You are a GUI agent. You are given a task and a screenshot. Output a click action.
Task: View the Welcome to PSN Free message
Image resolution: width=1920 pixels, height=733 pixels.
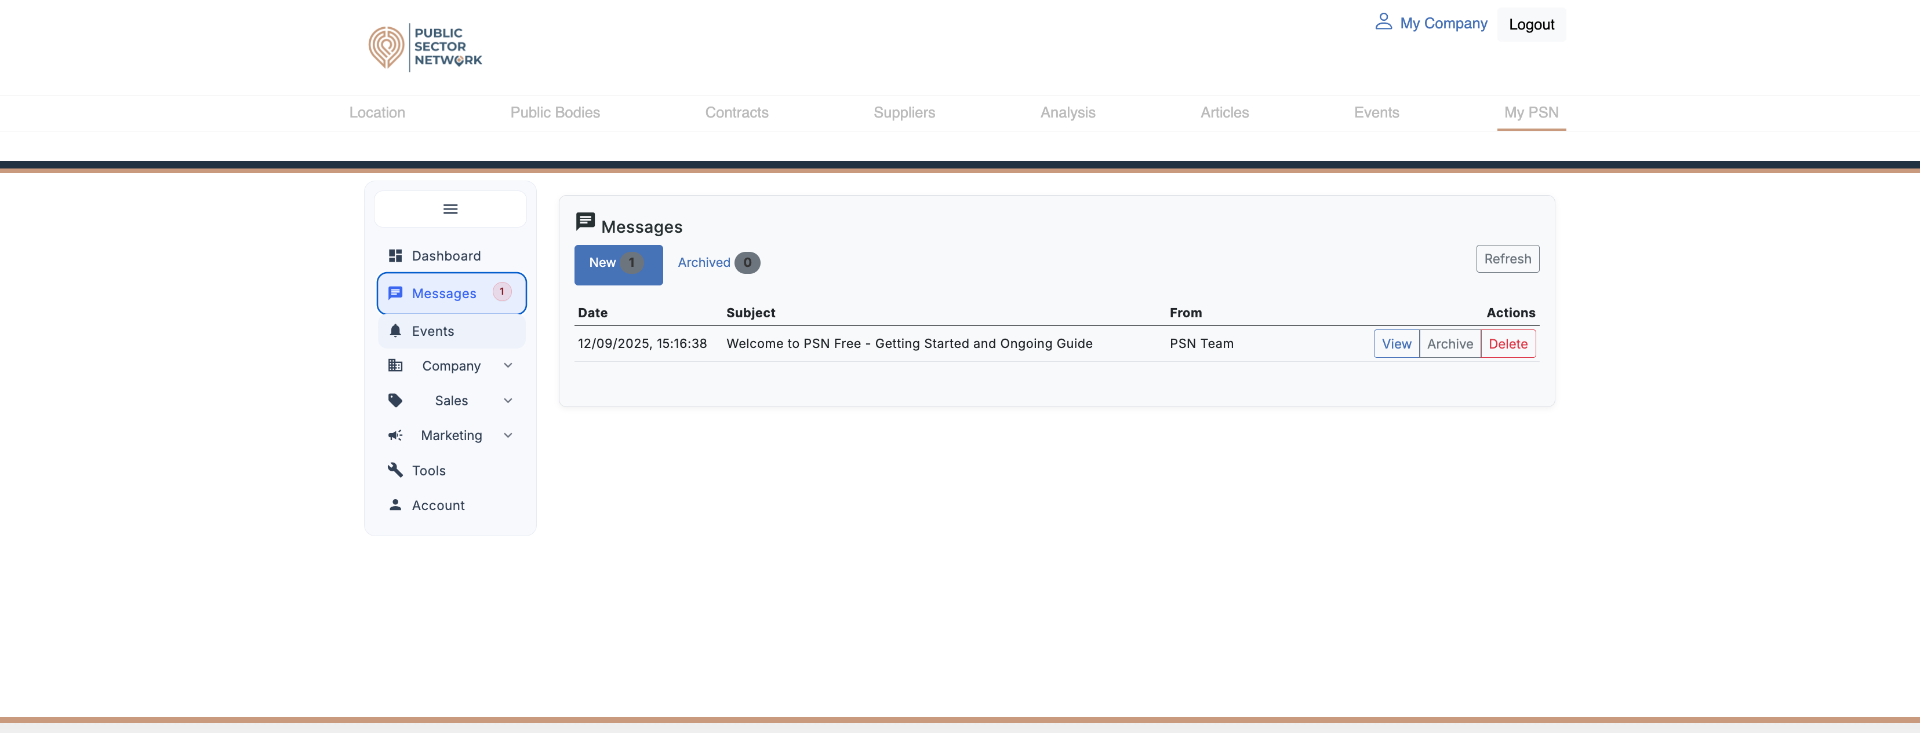click(1397, 344)
